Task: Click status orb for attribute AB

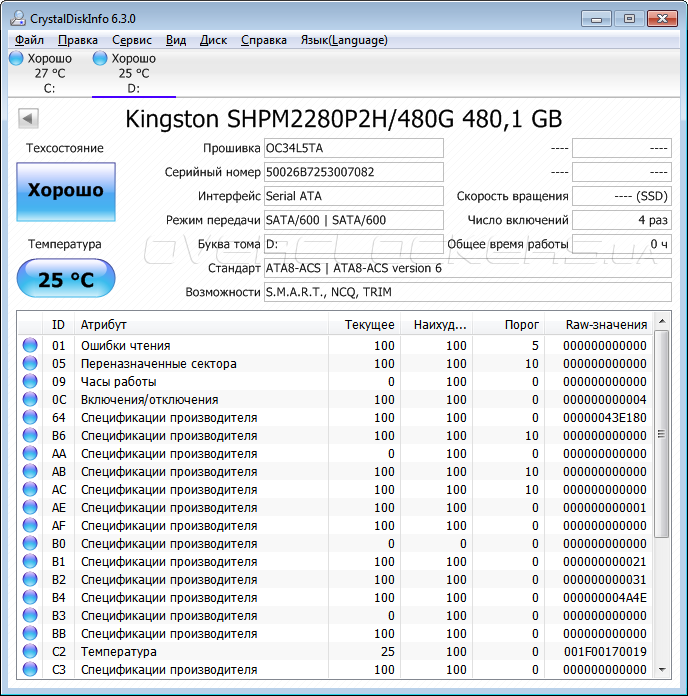Action: coord(30,471)
